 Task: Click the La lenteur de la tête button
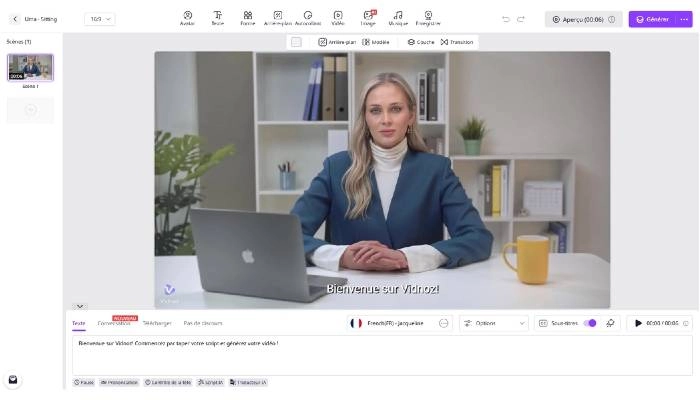168,383
